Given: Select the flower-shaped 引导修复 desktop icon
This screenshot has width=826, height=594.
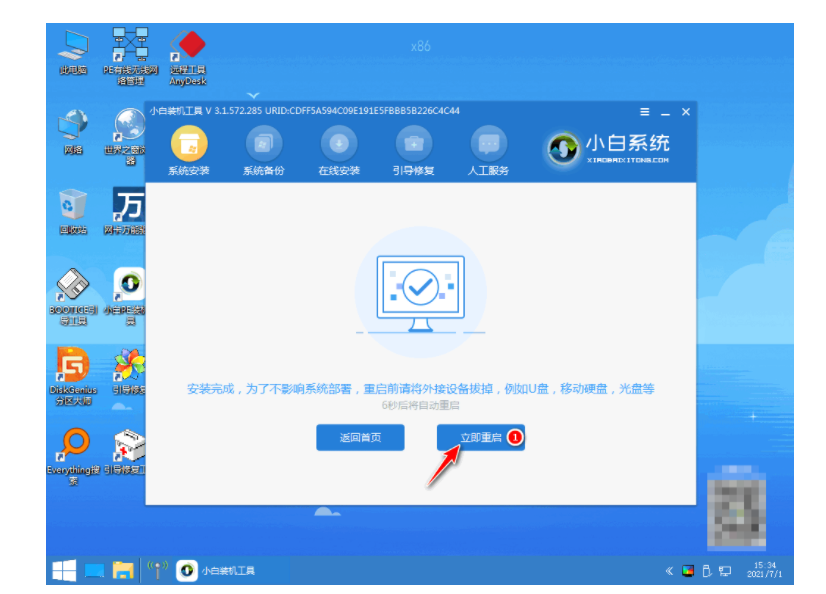Looking at the screenshot, I should [129, 371].
